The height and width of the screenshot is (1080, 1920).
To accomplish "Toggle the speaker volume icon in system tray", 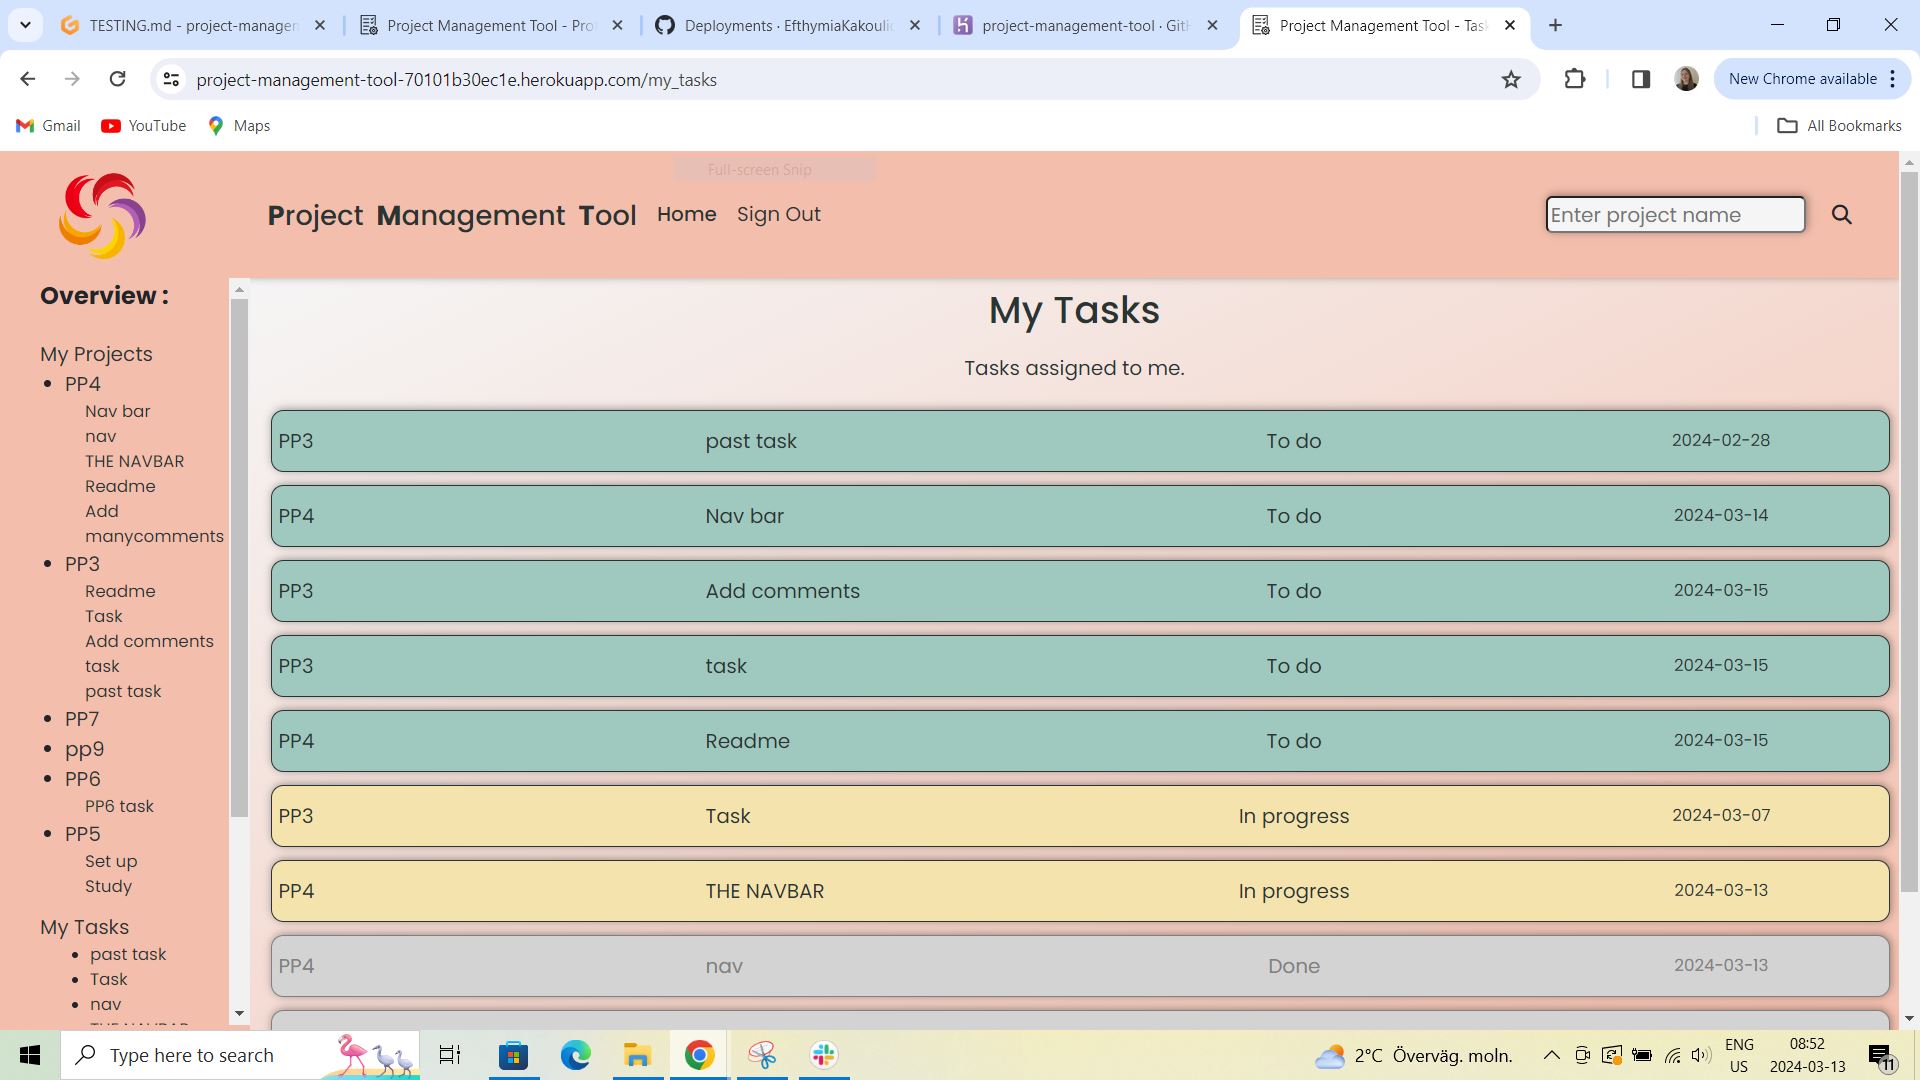I will pos(1700,1054).
